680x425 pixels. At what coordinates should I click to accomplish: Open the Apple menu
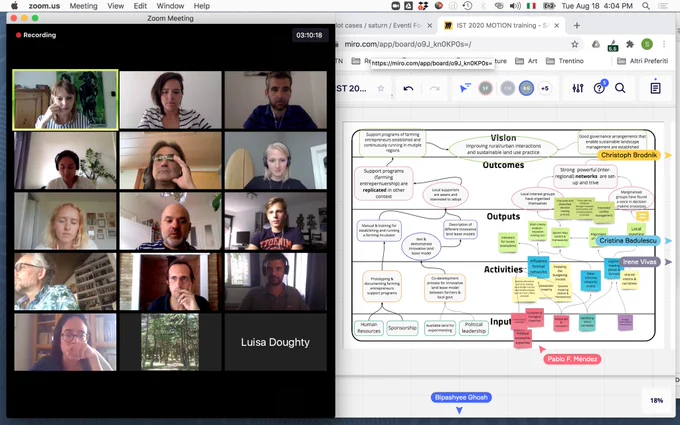[x=14, y=6]
